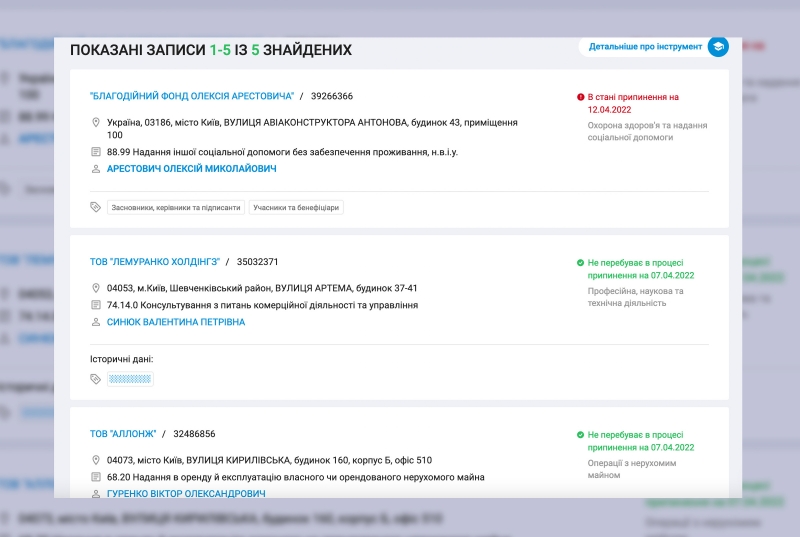The width and height of the screenshot is (800, 537).
Task: Open person 'ГУРЕНКО ВІКТОР ОЛЕКСАНДРОВИЧ'
Action: [x=186, y=494]
